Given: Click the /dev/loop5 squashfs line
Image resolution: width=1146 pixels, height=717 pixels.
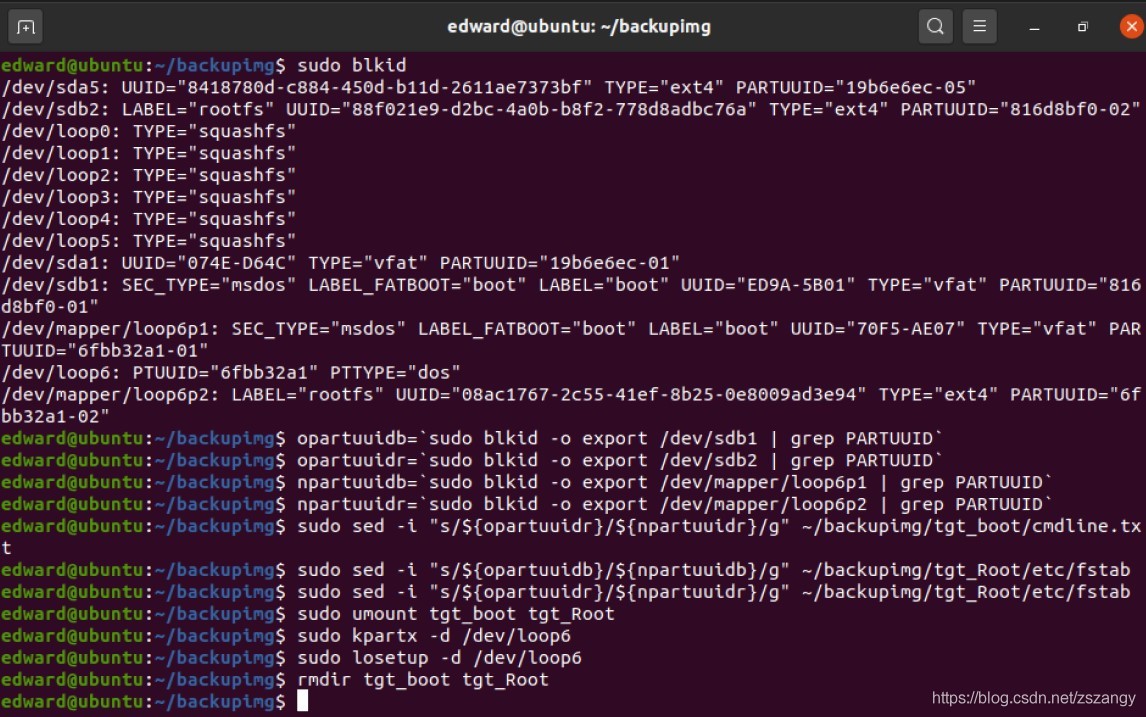Looking at the screenshot, I should 148,241.
